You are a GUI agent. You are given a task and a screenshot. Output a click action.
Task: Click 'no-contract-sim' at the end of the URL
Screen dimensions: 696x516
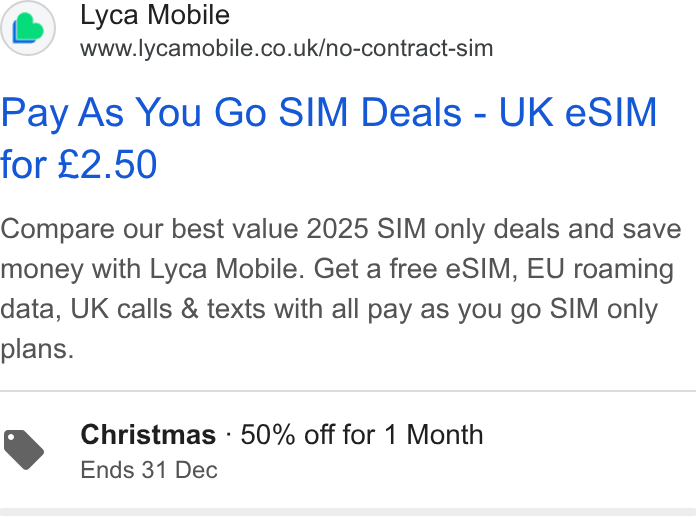pos(409,48)
